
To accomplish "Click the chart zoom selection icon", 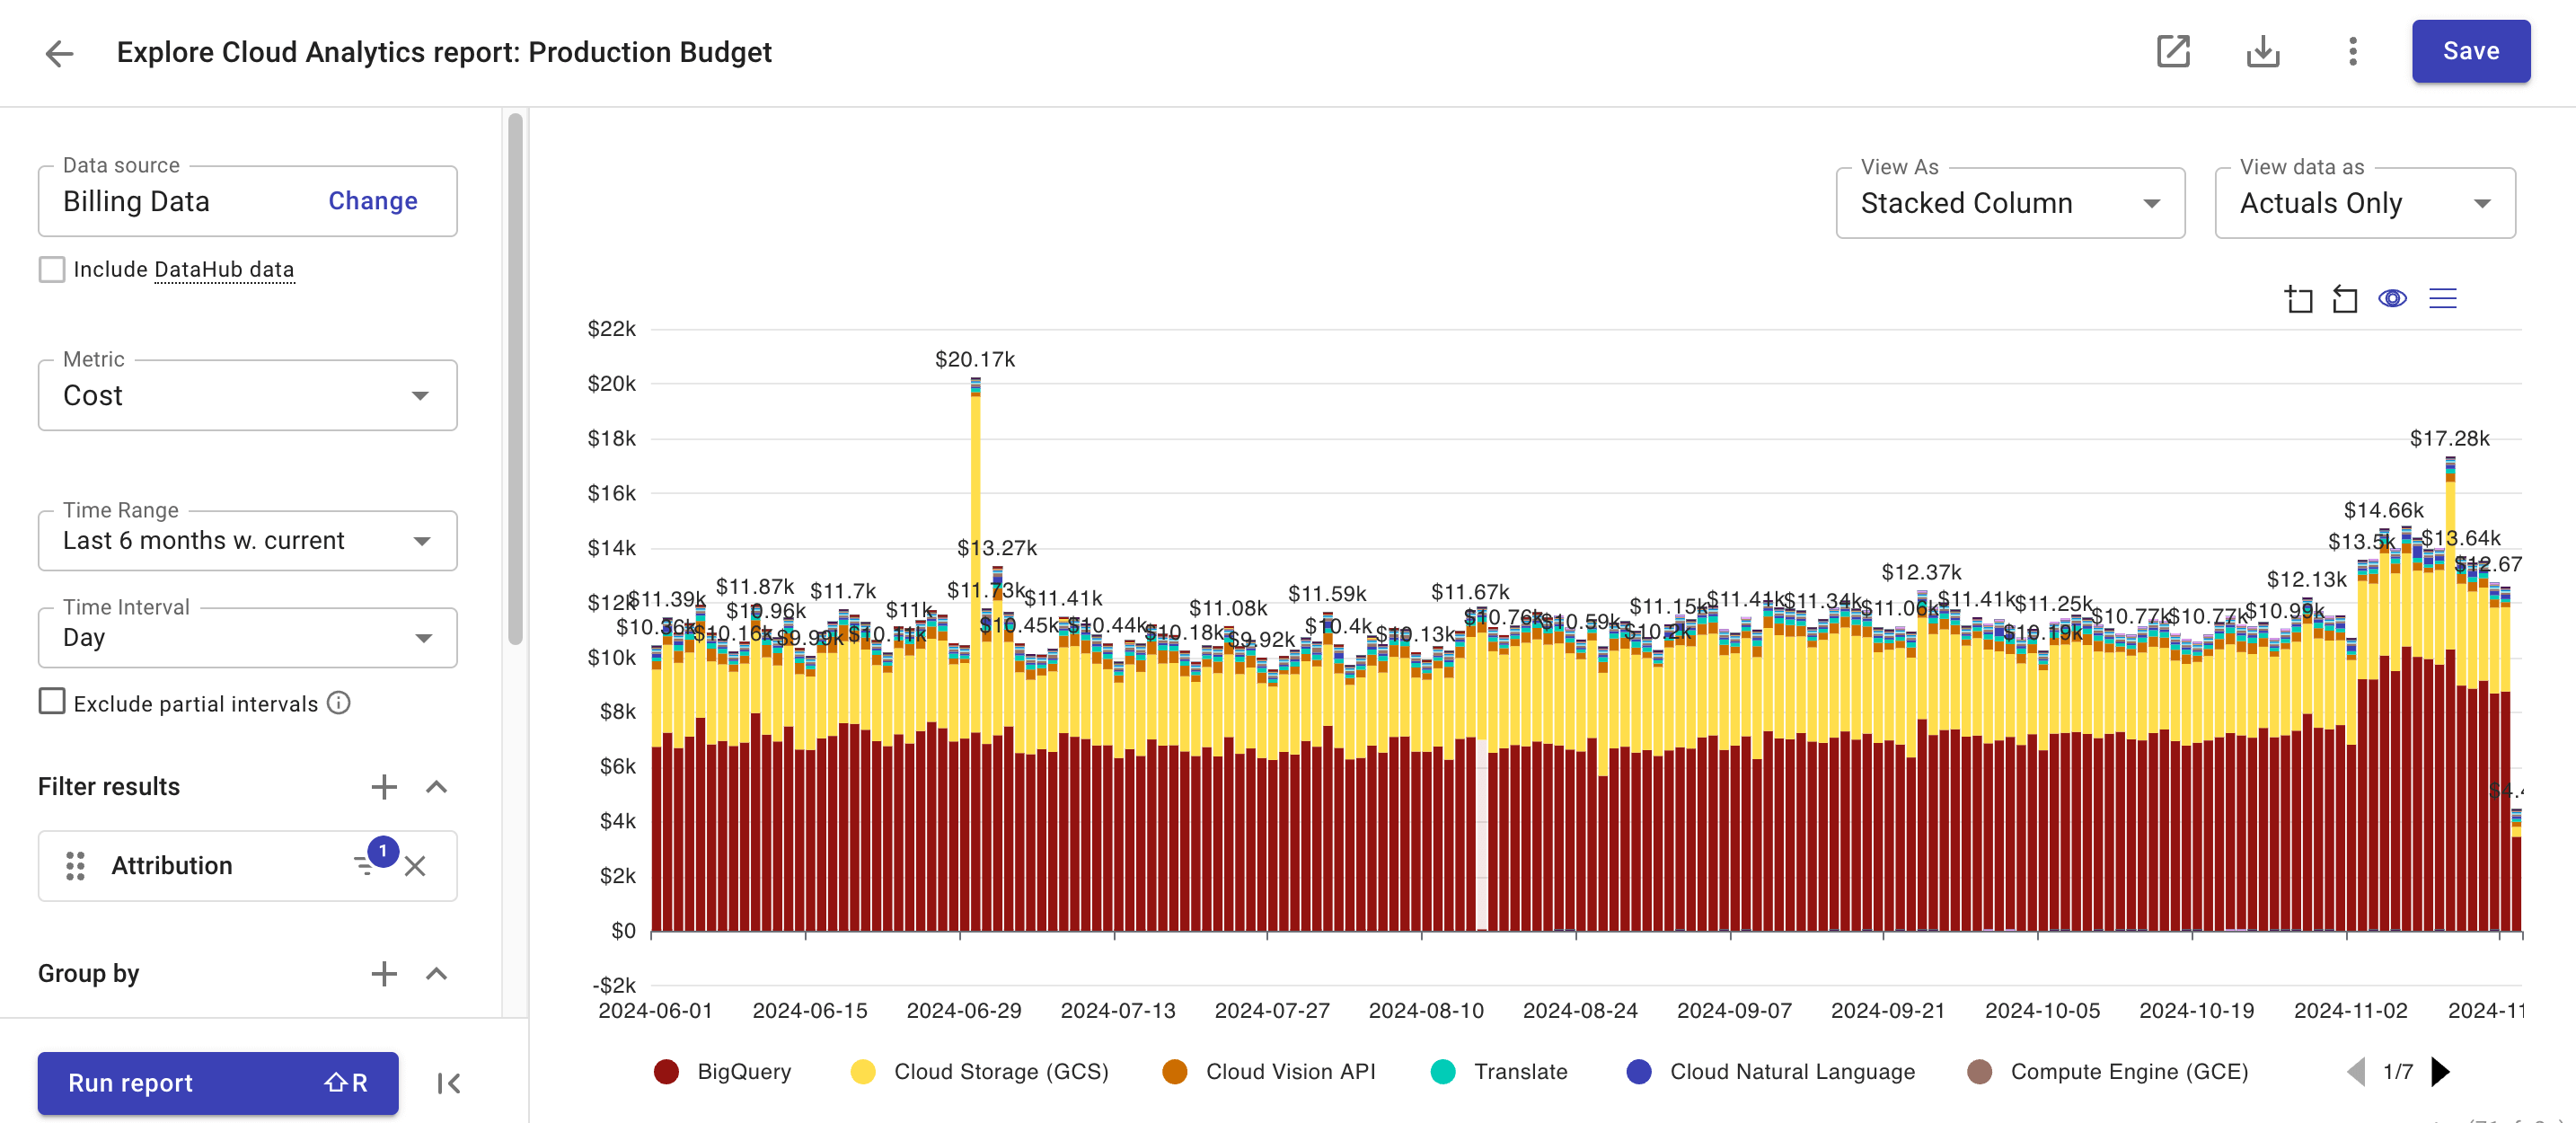I will 2298,299.
